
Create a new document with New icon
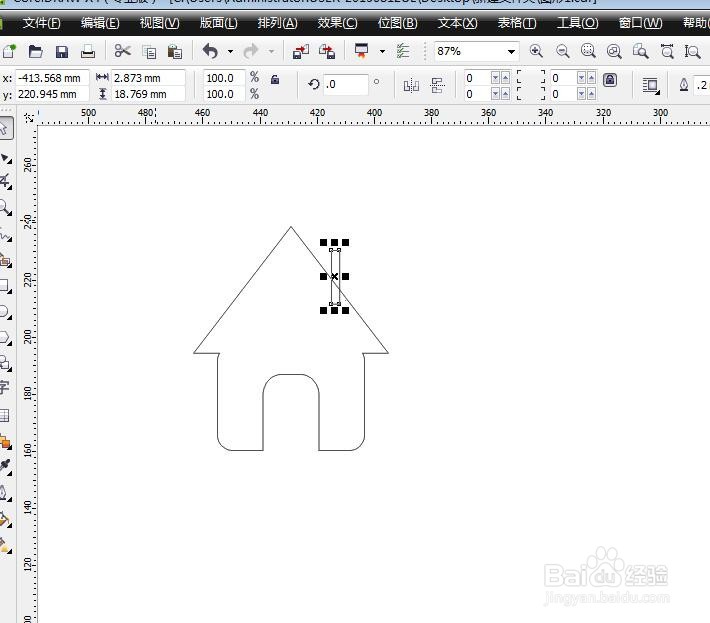point(9,51)
